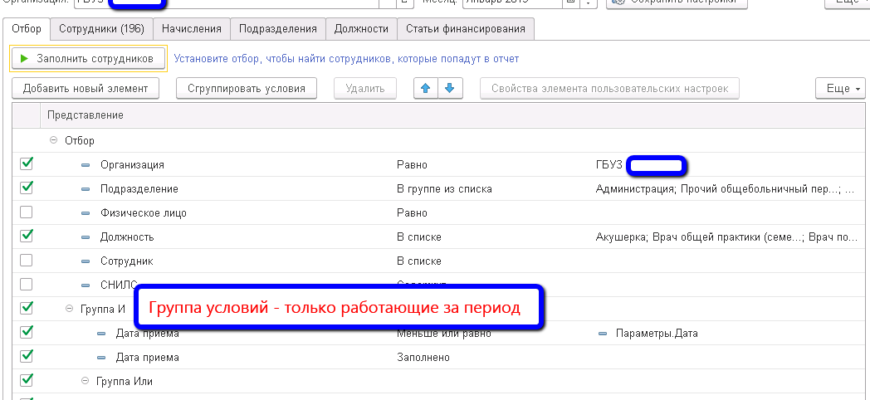The width and height of the screenshot is (870, 400).
Task: Switch to the Отбор tab
Action: pyautogui.click(x=26, y=29)
